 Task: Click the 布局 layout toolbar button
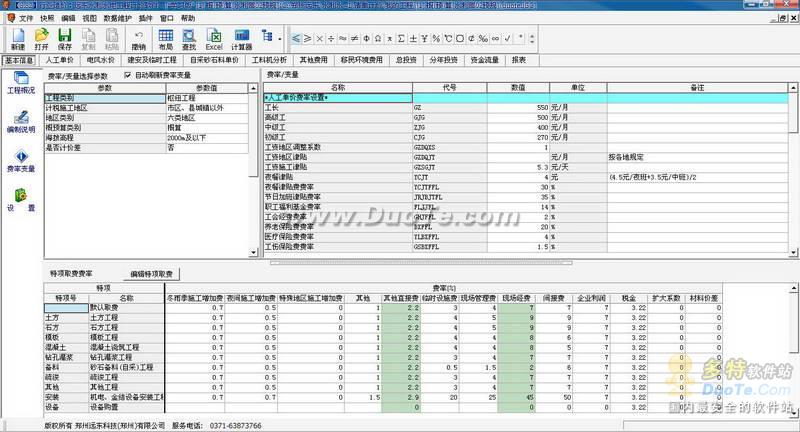(x=165, y=39)
